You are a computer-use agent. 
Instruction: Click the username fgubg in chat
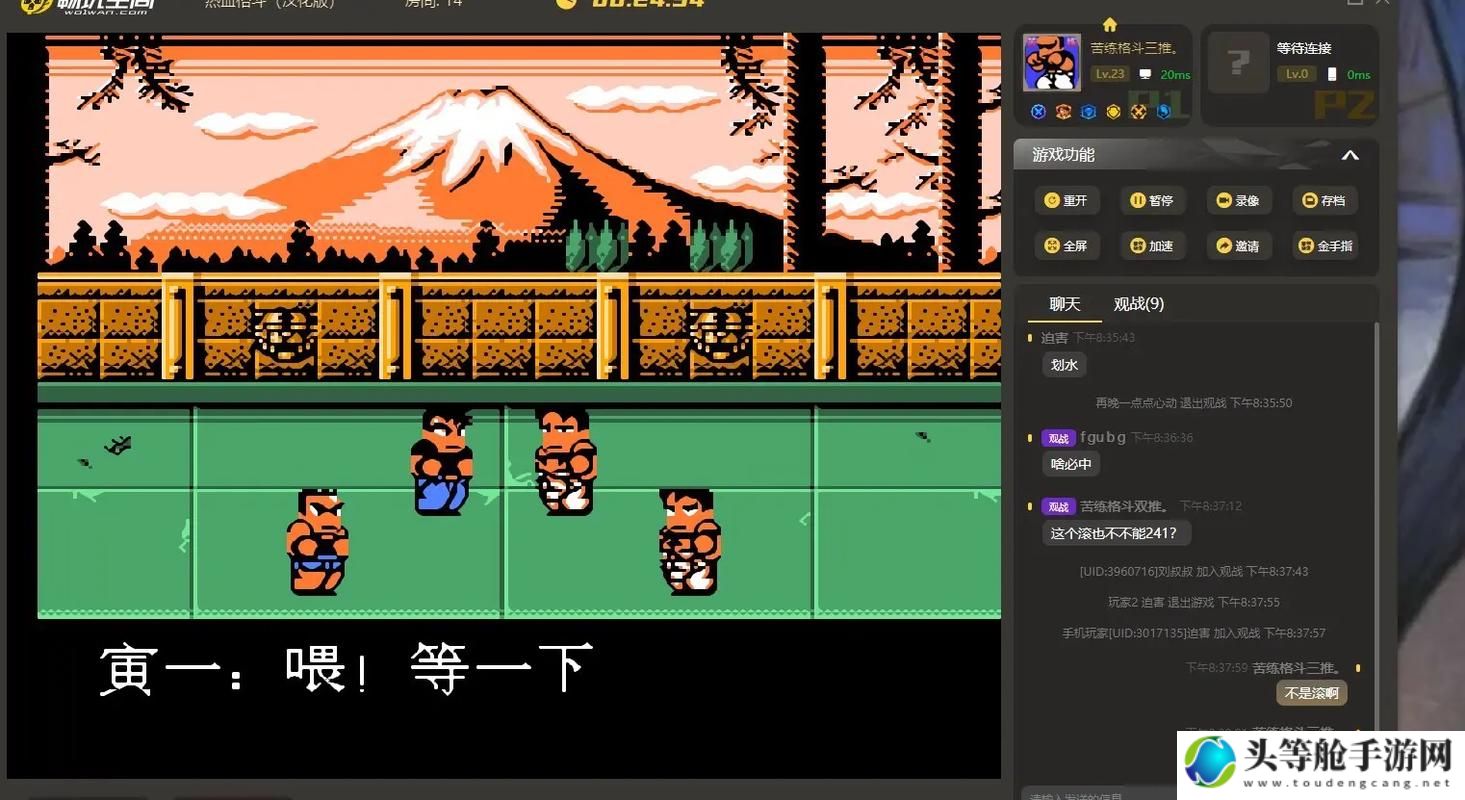coord(1102,438)
